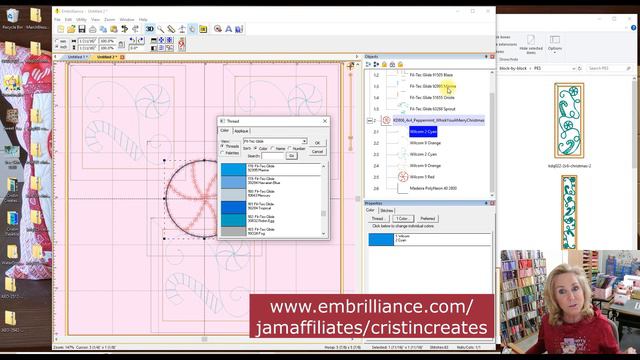
Task: Click the Thread button in Properties
Action: click(378, 219)
